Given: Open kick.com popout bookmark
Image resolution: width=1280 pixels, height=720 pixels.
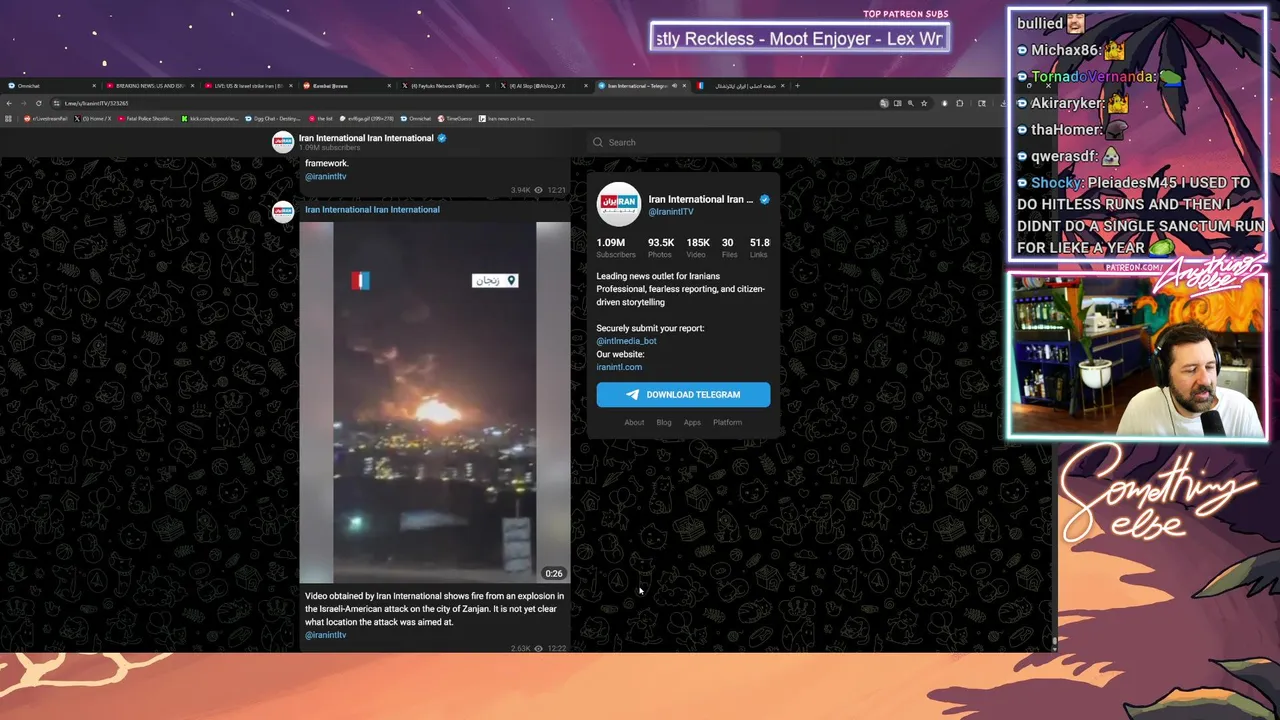Looking at the screenshot, I should [x=211, y=118].
